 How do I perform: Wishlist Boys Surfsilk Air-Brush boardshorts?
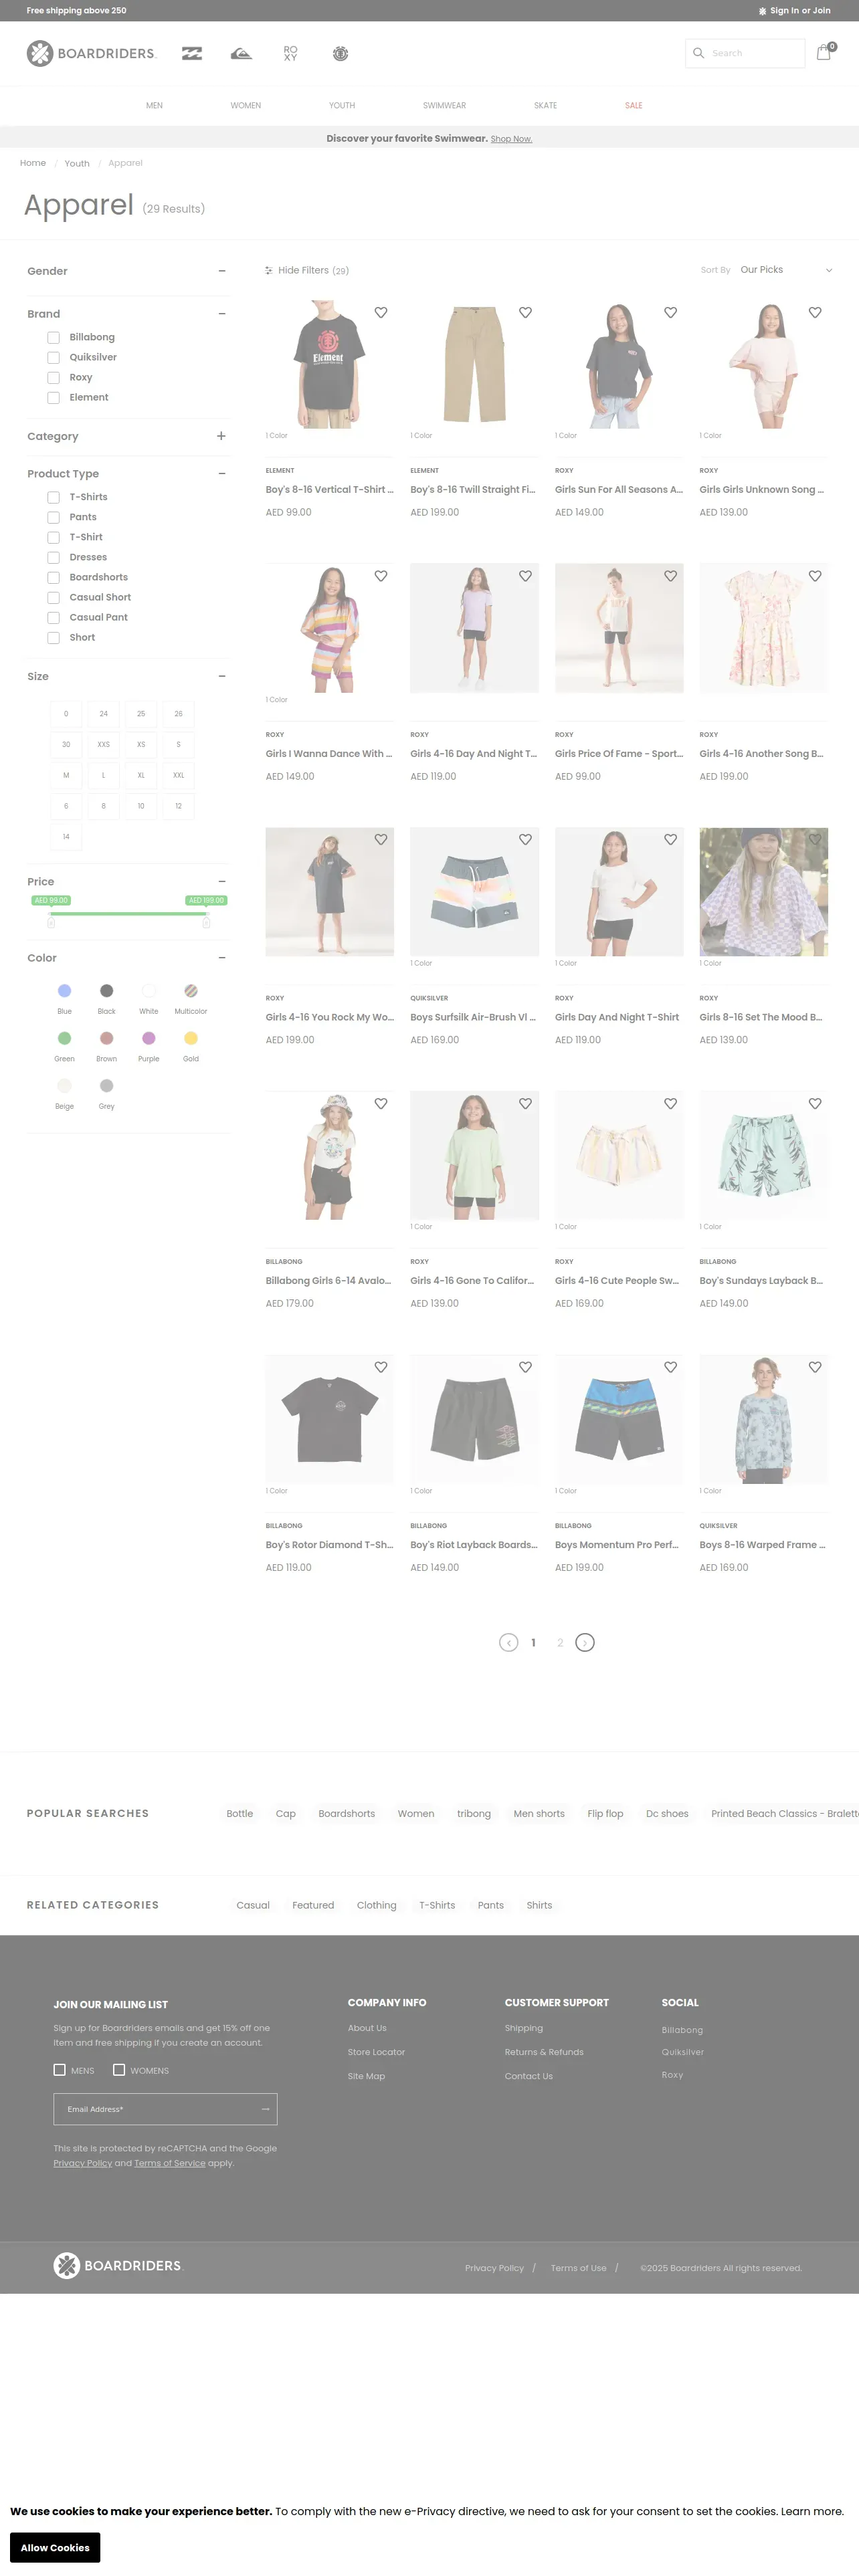(525, 840)
